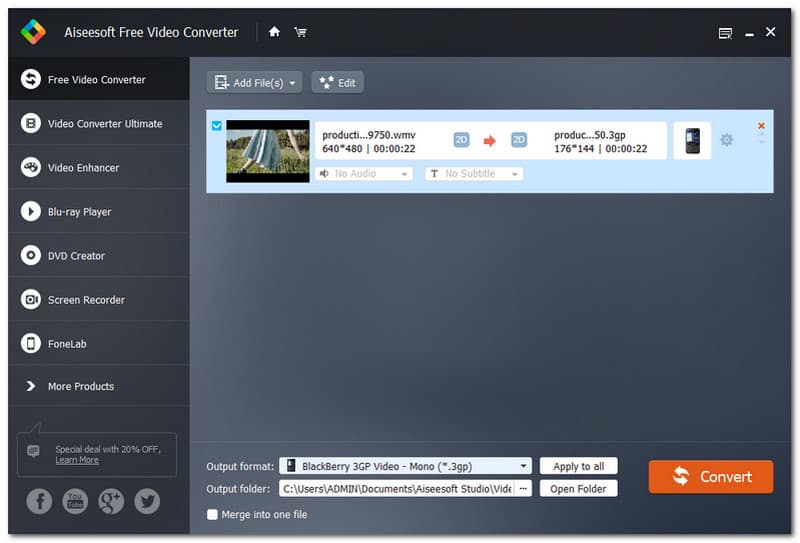Open the shopping cart icon
800x543 pixels.
(300, 32)
